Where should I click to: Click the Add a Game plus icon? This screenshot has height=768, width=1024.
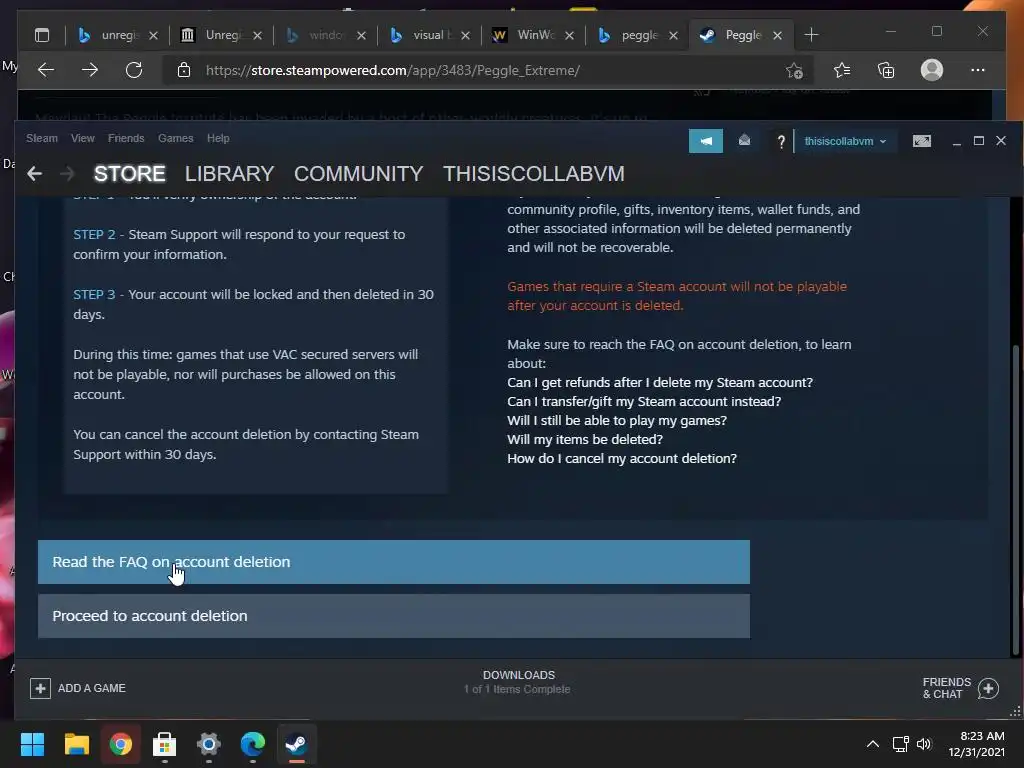40,688
